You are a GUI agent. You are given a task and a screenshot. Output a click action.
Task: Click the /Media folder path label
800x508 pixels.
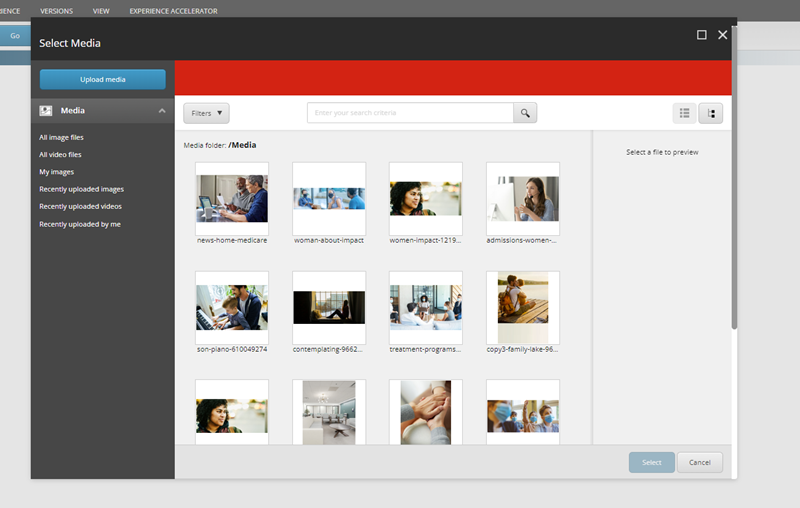[242, 145]
